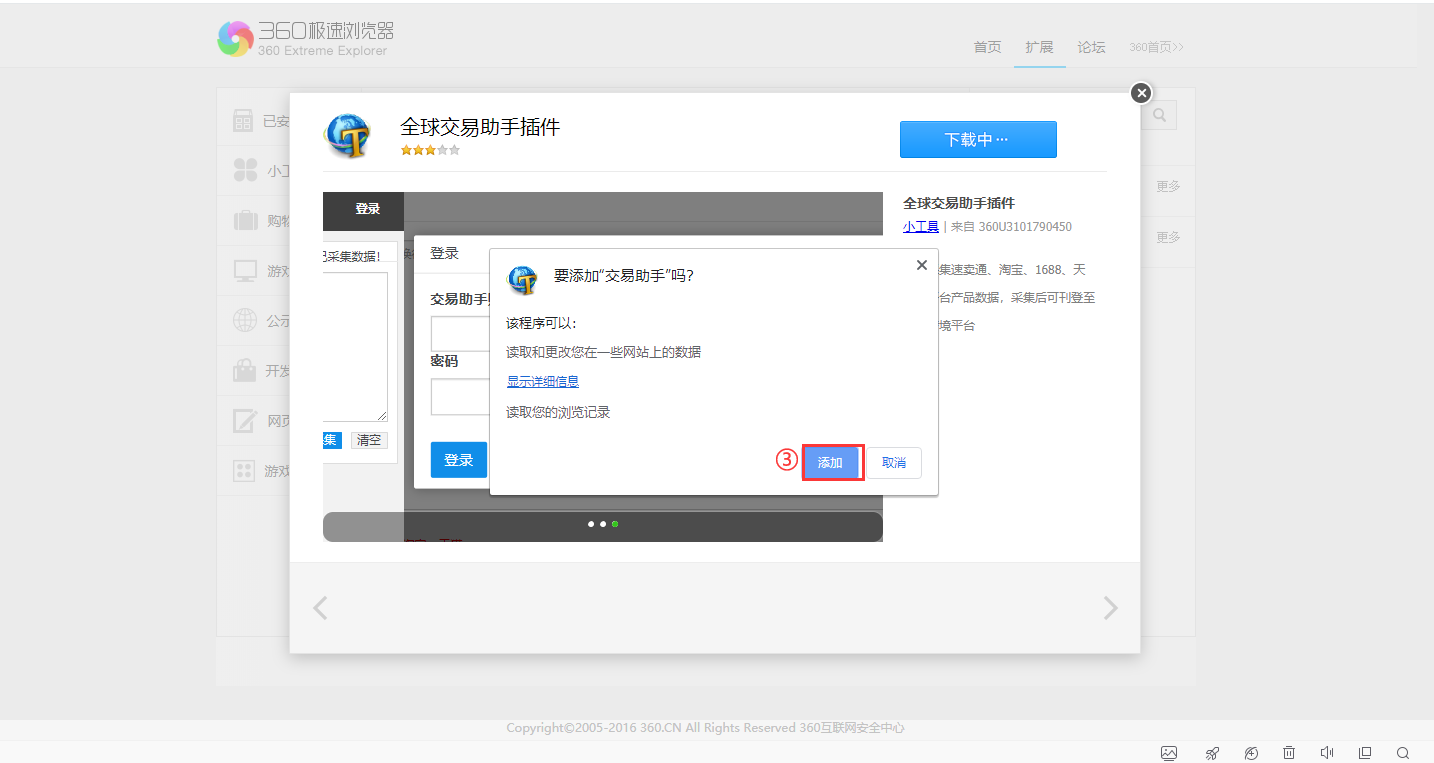1434x763 pixels.
Task: Click the 清空 button in the preview image
Action: [x=369, y=440]
